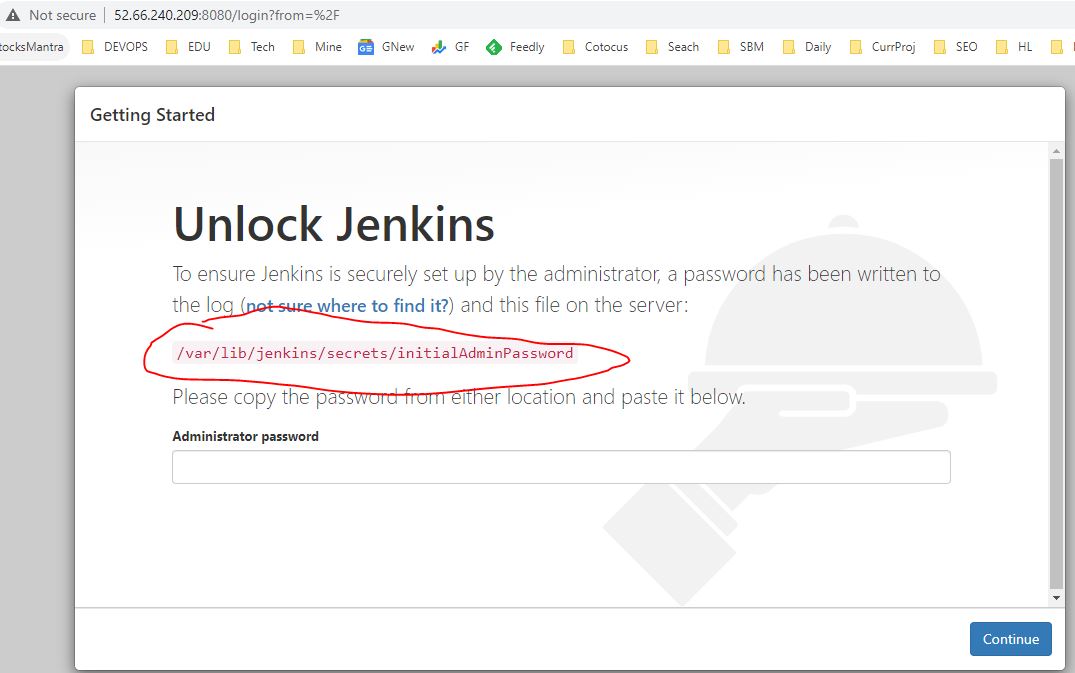Focus the Administrator password field
1075x673 pixels.
pyautogui.click(x=561, y=467)
